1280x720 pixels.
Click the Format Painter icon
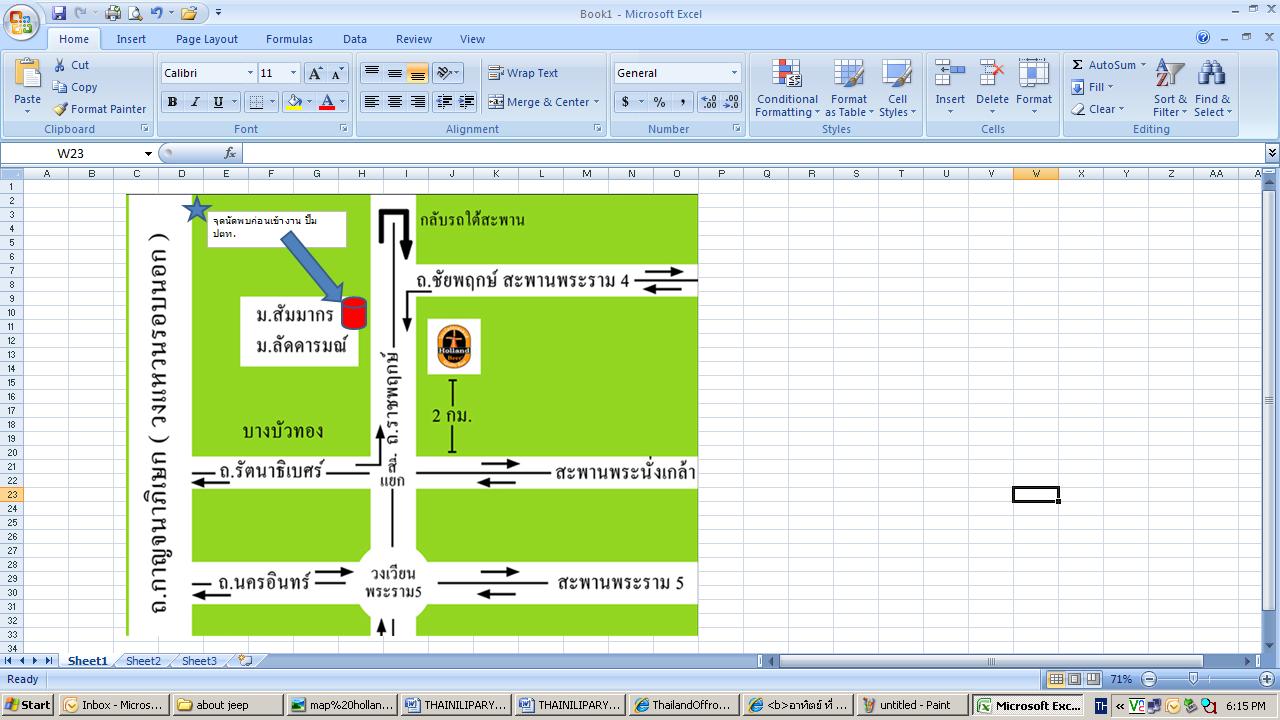coord(62,109)
